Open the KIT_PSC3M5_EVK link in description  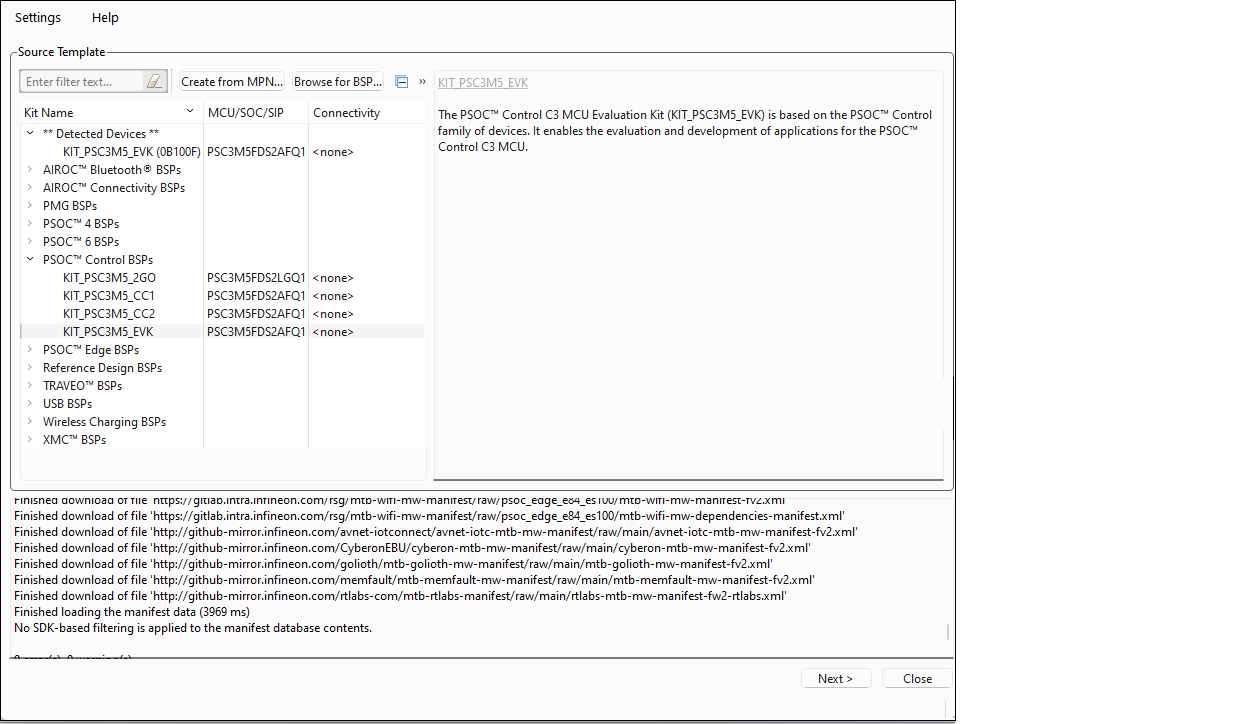pyautogui.click(x=483, y=83)
